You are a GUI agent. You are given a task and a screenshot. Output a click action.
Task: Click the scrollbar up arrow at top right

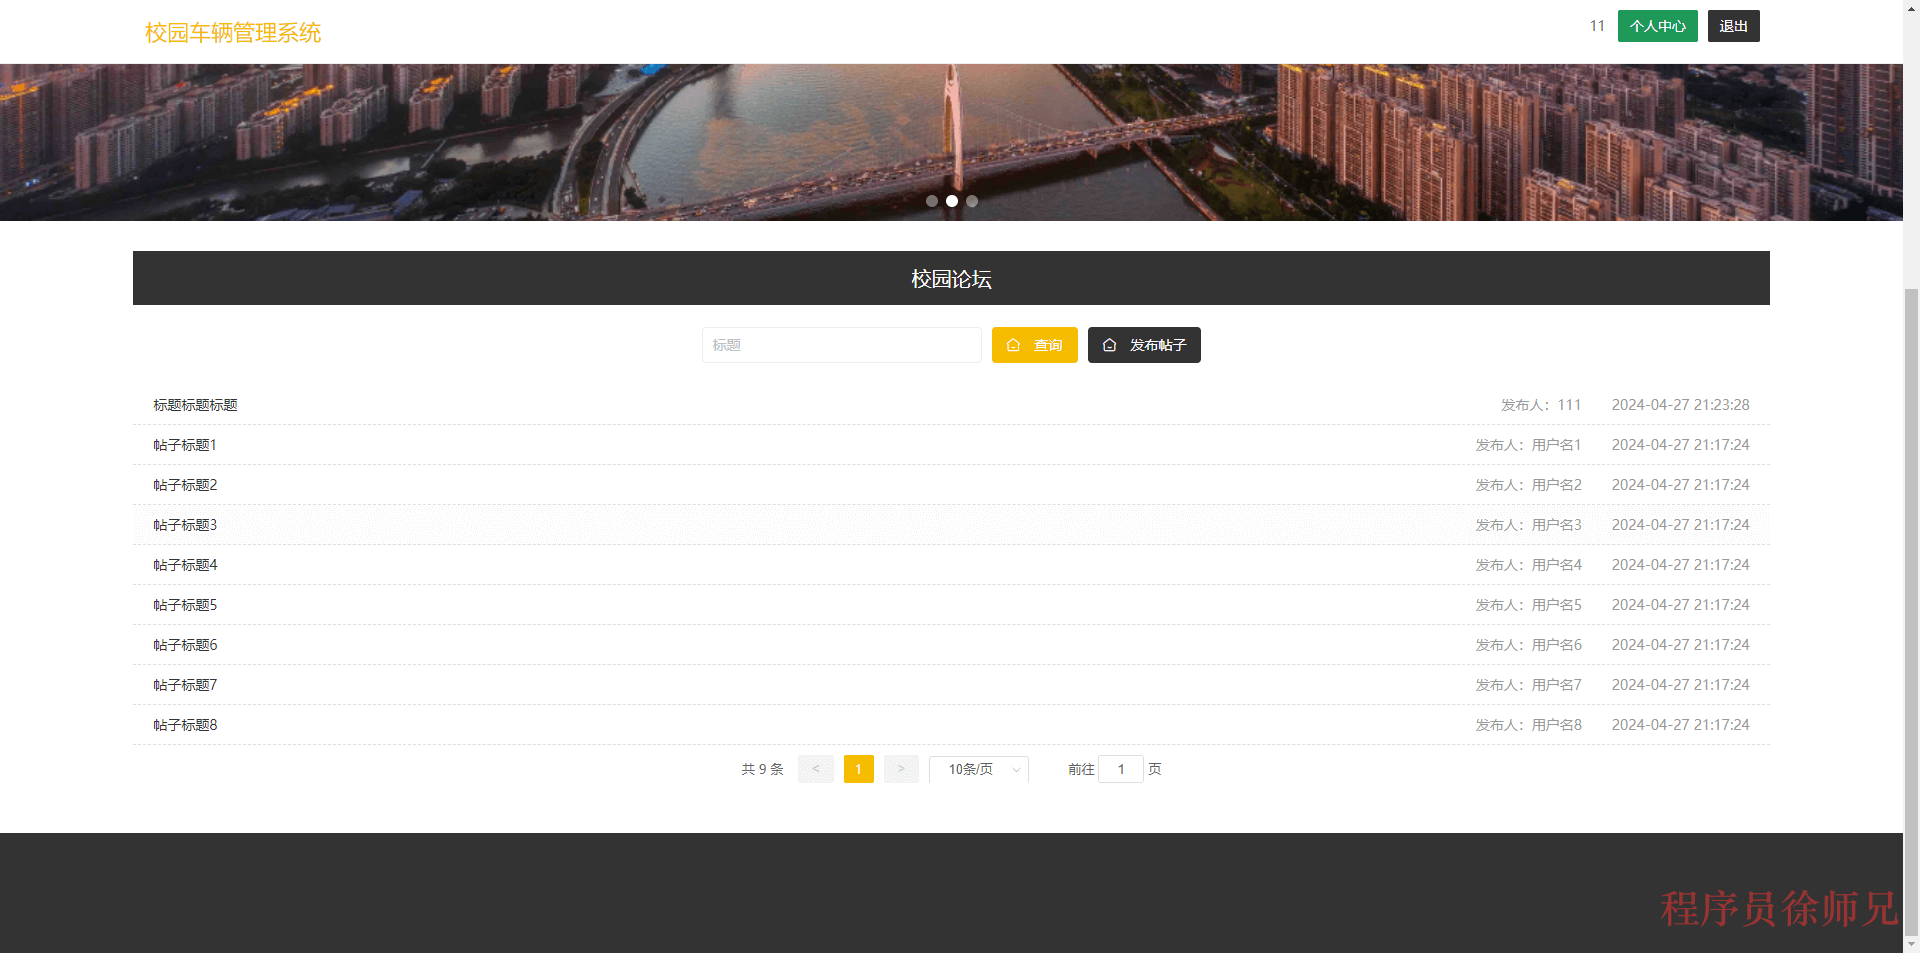pyautogui.click(x=1911, y=8)
